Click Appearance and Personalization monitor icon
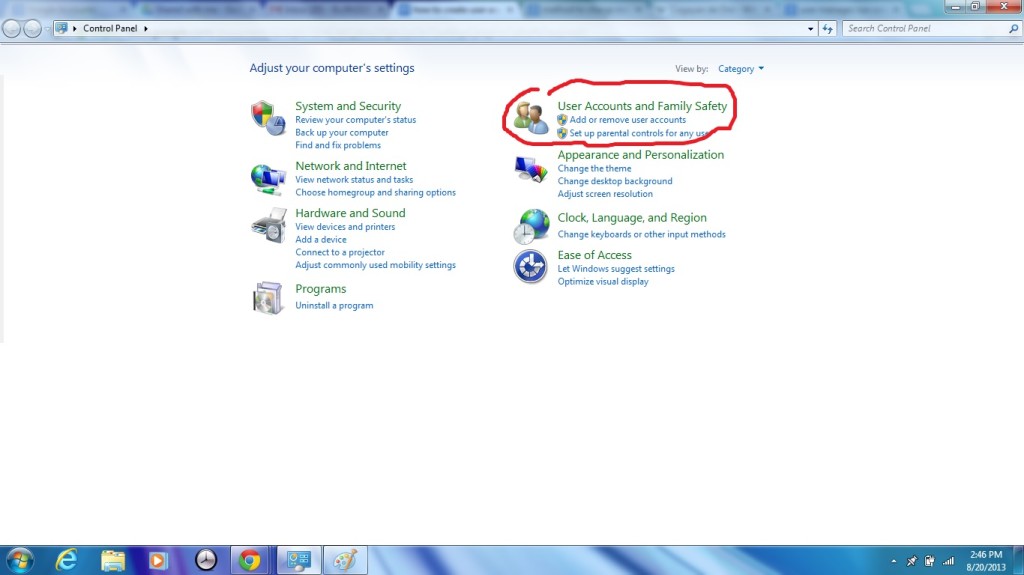The image size is (1024, 575). pyautogui.click(x=530, y=170)
